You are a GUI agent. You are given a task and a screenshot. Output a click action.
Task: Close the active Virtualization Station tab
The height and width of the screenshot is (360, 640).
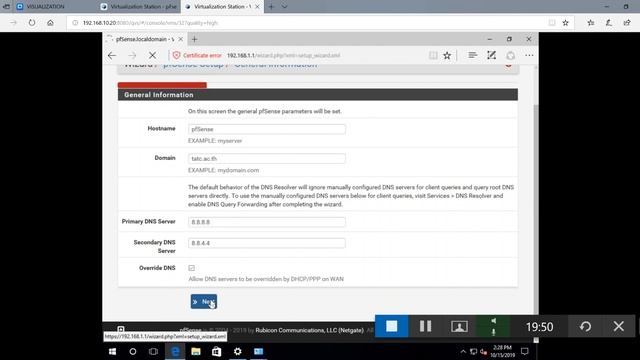(x=257, y=7)
